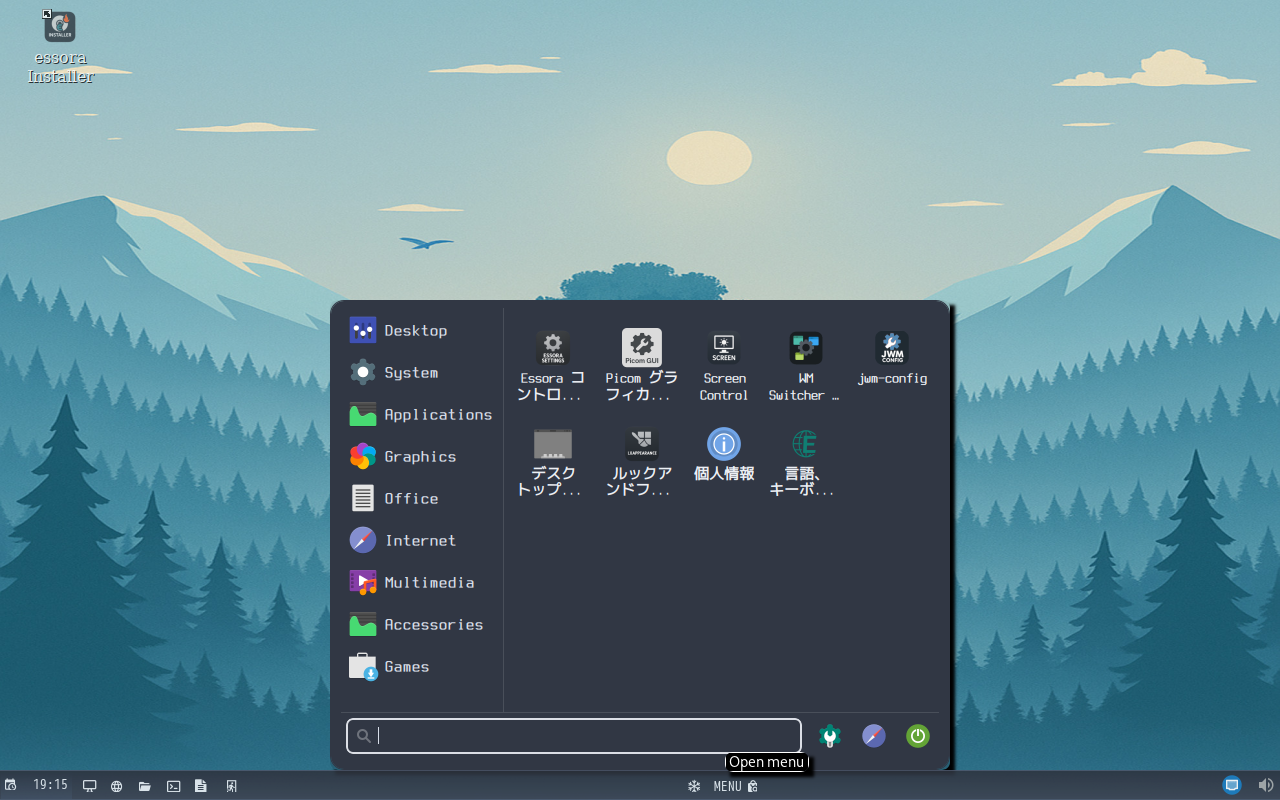The image size is (1280, 800).
Task: Select the System category
Action: 410,372
